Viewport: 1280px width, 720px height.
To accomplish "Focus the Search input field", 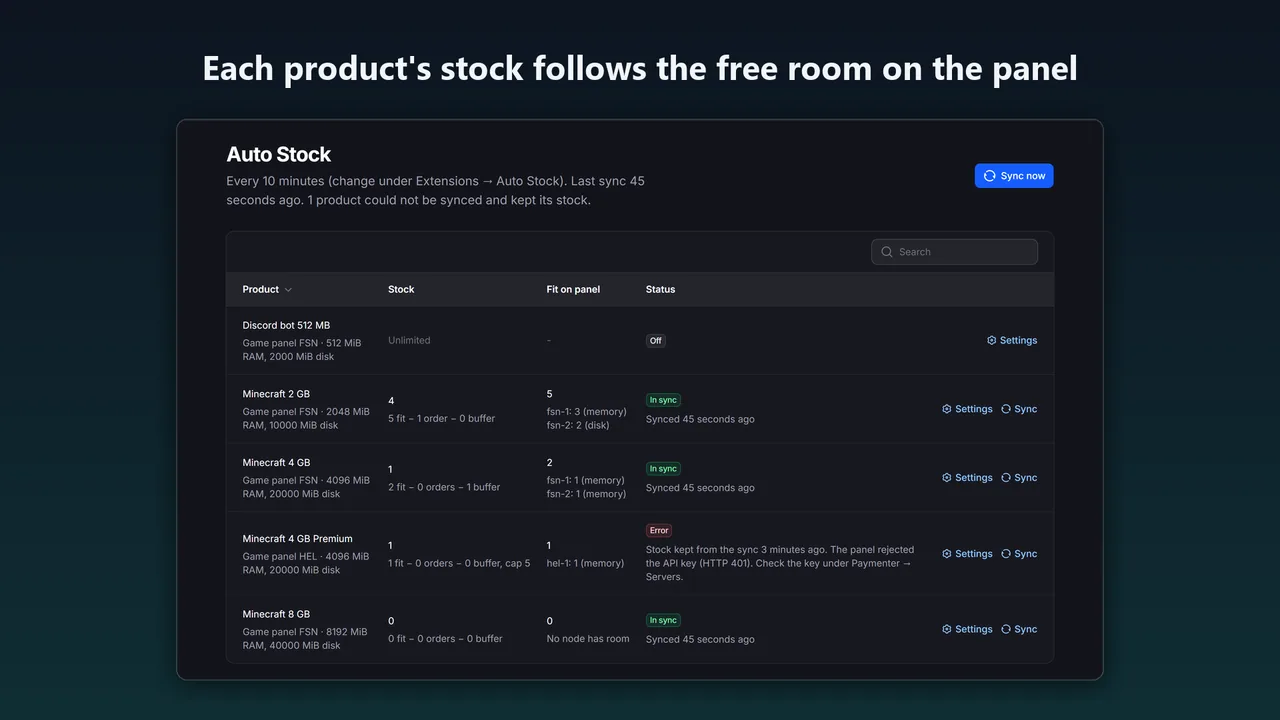I will click(954, 252).
